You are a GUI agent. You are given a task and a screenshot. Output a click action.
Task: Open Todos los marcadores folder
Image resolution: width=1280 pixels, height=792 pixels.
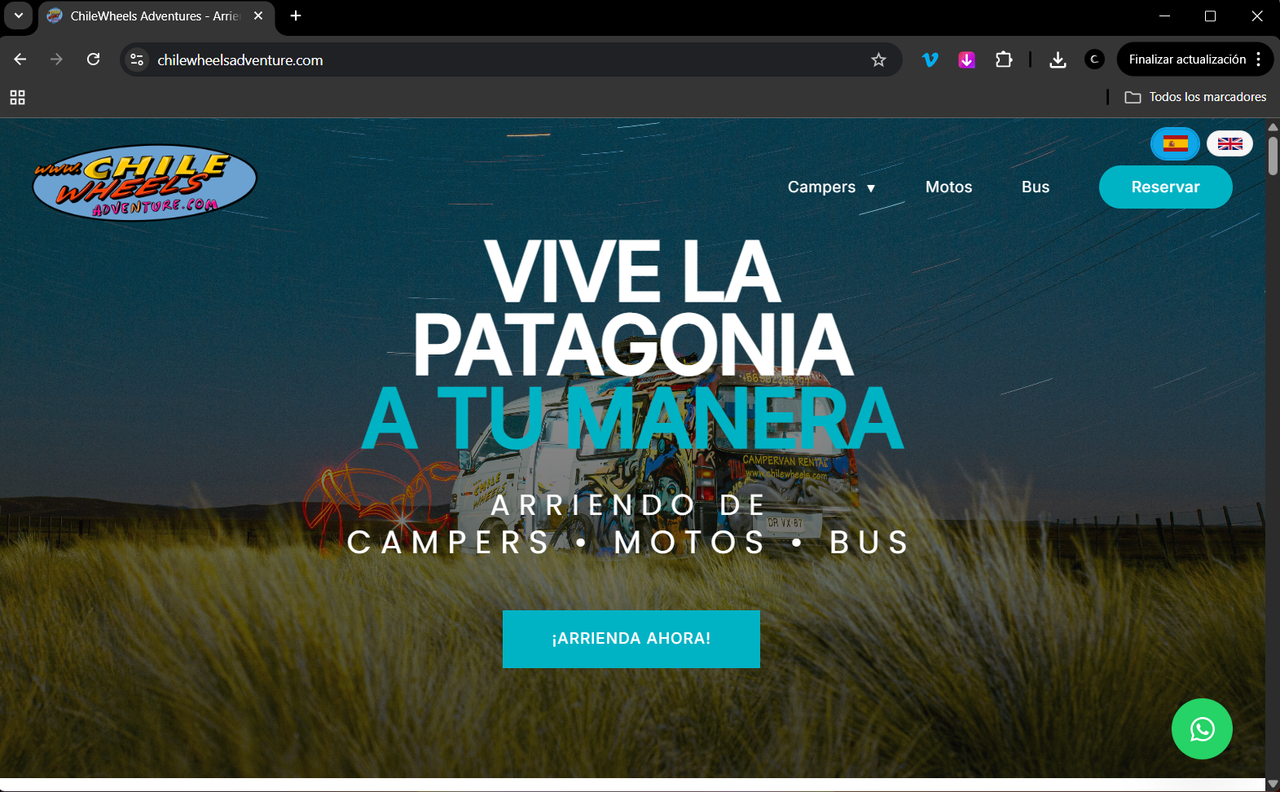[x=1196, y=97]
